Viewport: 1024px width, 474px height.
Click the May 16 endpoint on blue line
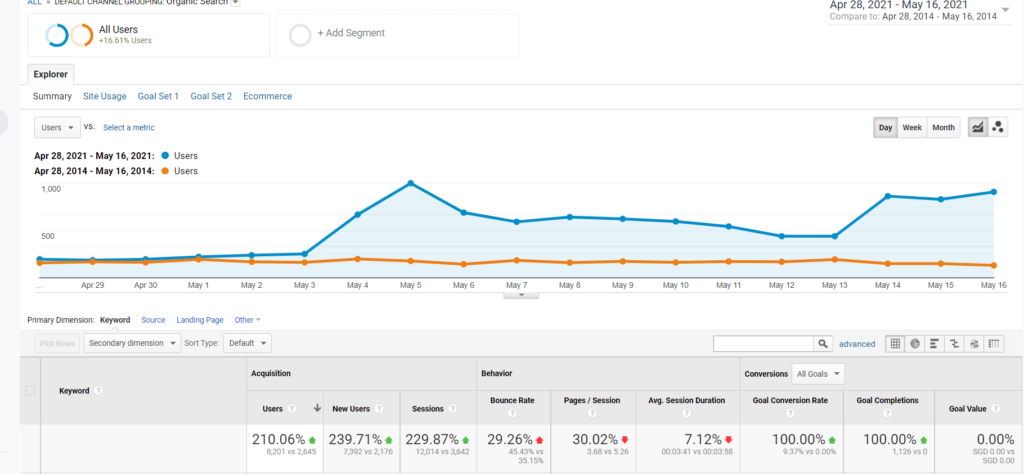(993, 192)
